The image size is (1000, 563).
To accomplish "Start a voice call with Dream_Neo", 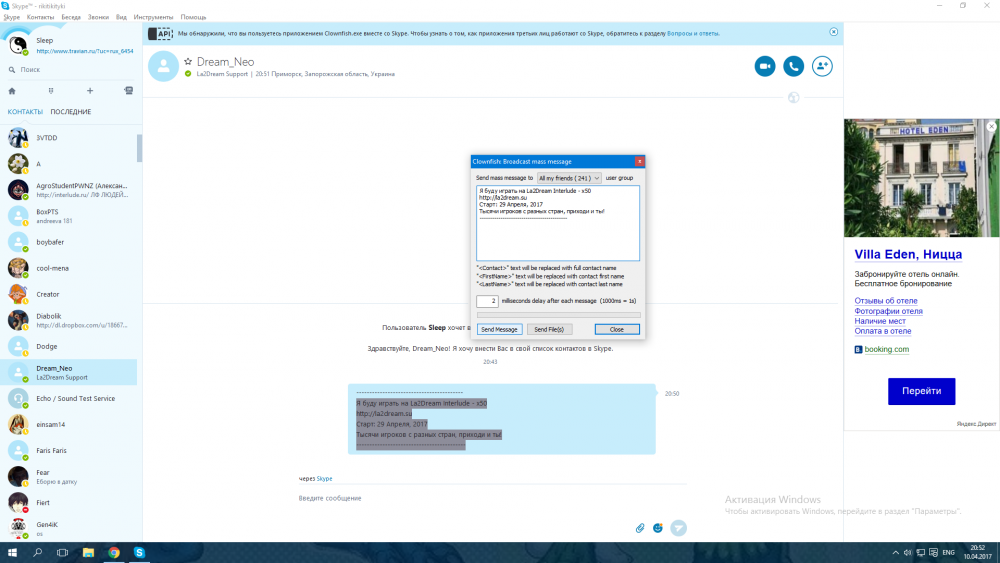I will point(794,66).
